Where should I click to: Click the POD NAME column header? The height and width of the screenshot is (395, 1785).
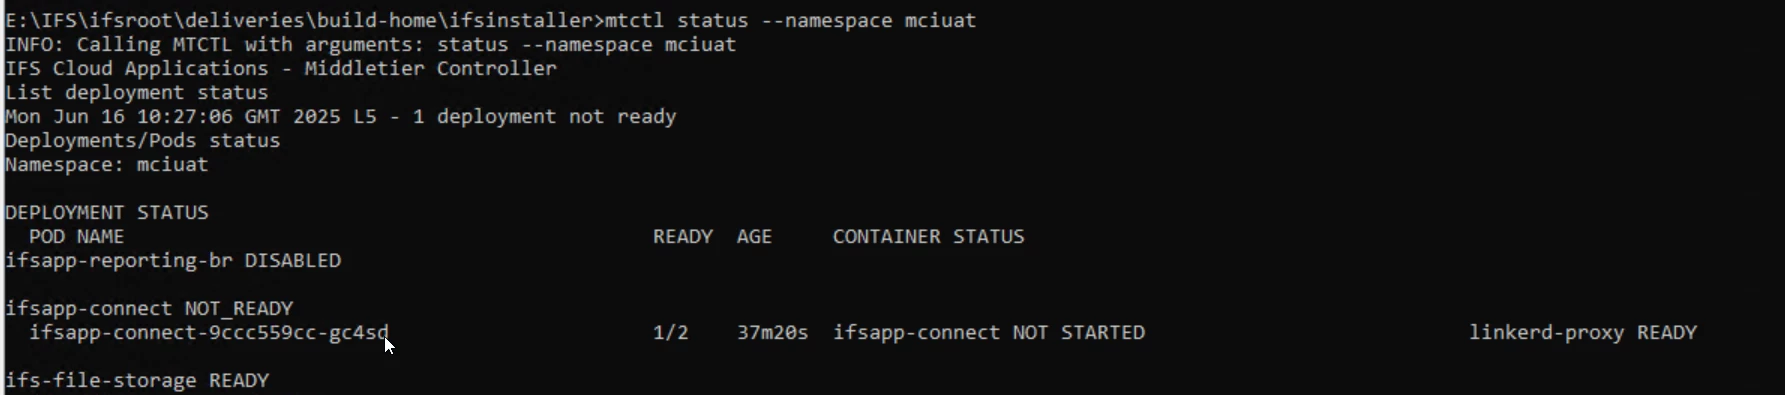(76, 236)
